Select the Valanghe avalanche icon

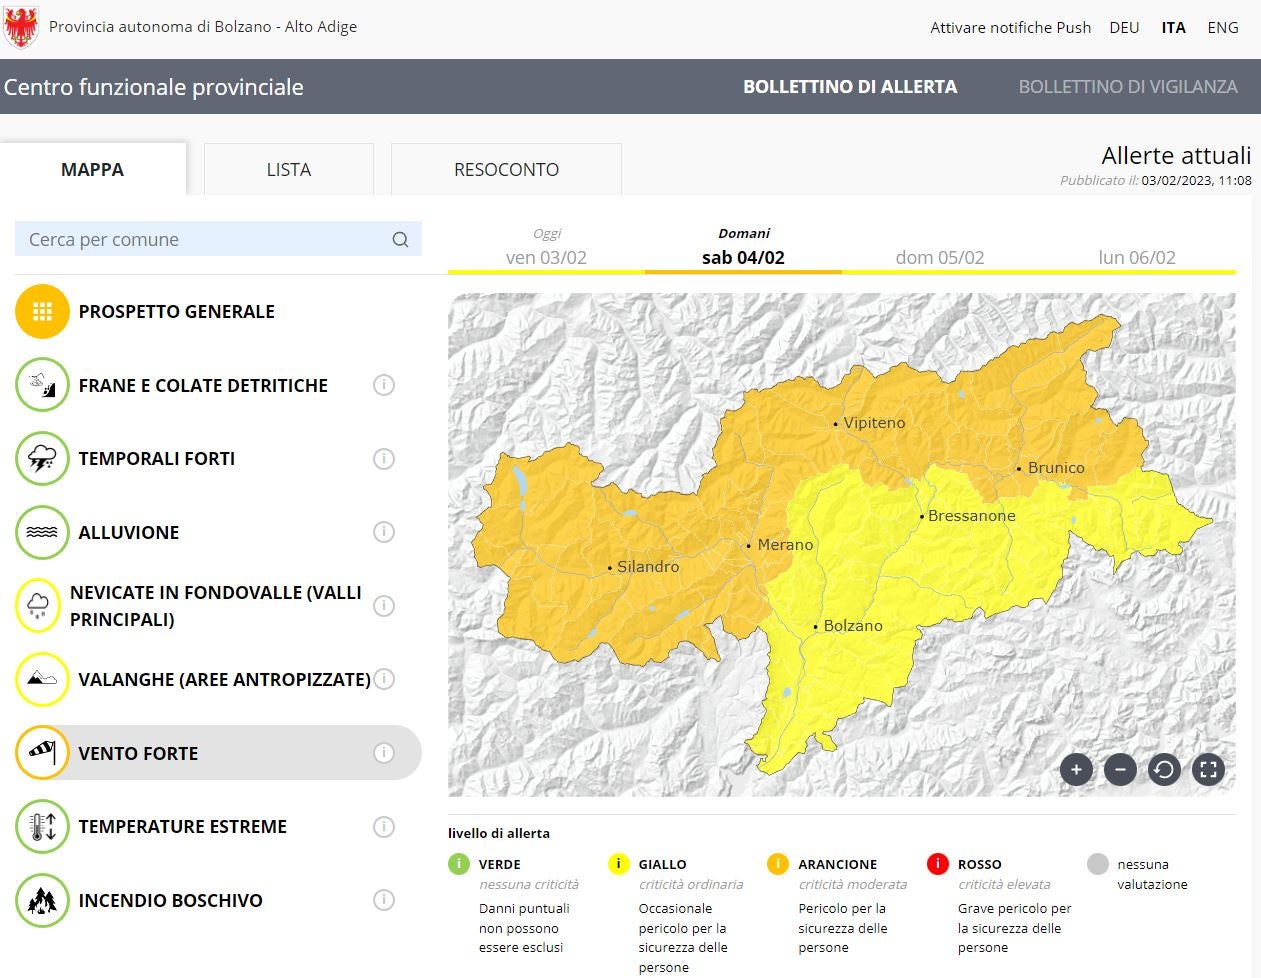42,680
